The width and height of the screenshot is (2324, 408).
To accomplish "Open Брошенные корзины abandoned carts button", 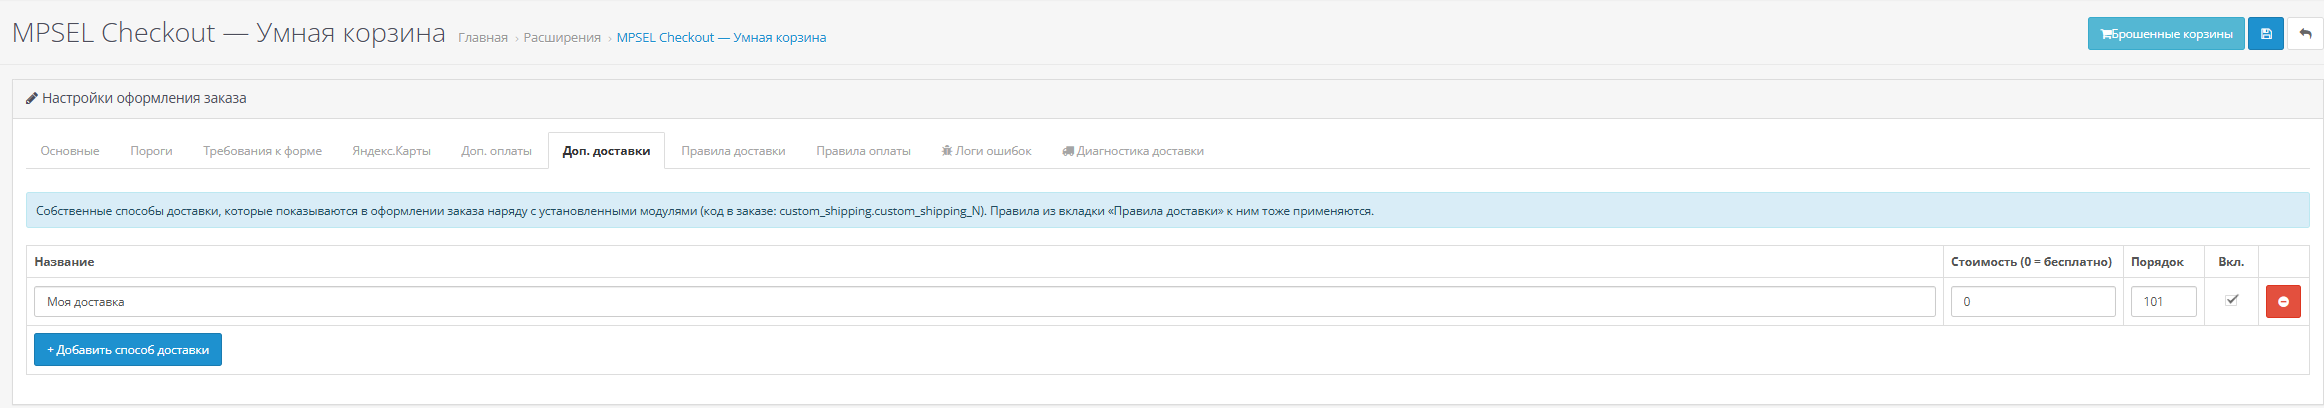I will point(2166,34).
